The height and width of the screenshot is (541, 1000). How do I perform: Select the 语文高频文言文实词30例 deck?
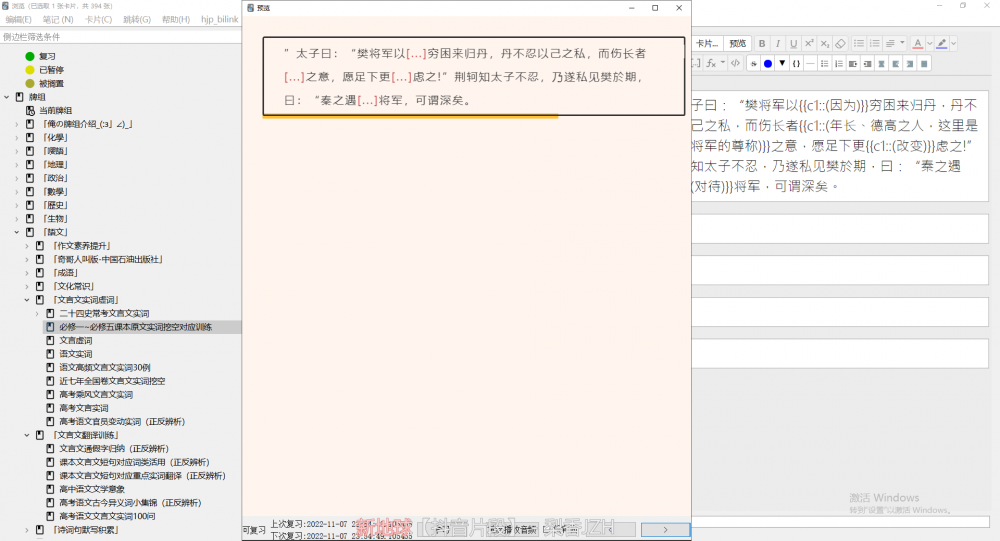coord(105,367)
